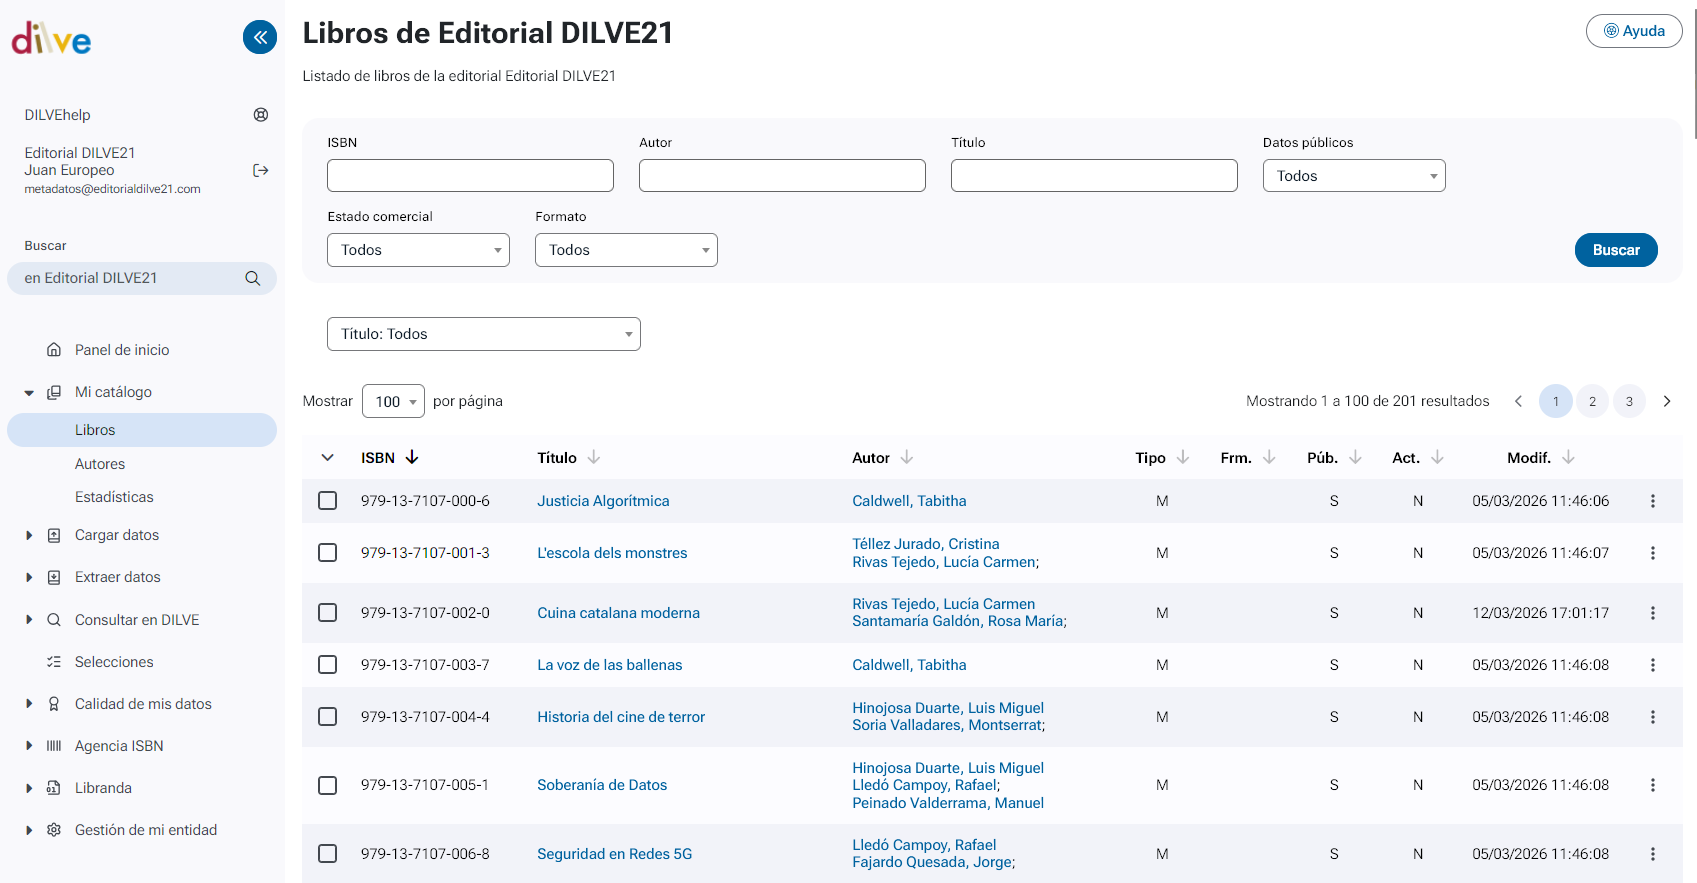The width and height of the screenshot is (1697, 883).
Task: Sort table by Tipo arrow
Action: (1183, 457)
